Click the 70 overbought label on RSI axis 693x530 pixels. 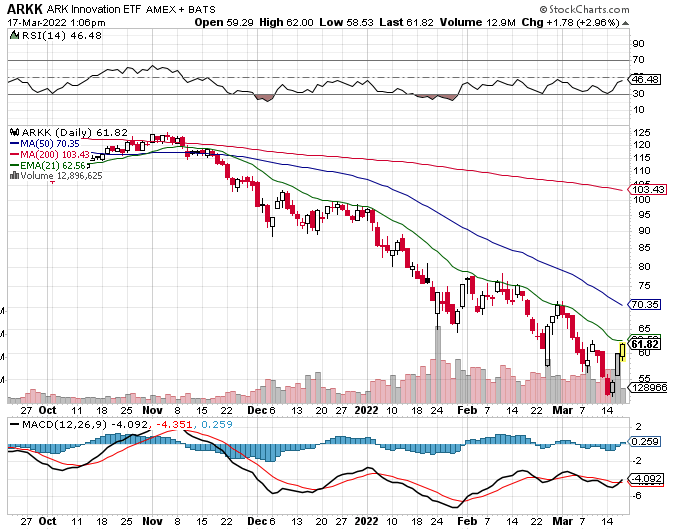point(639,60)
